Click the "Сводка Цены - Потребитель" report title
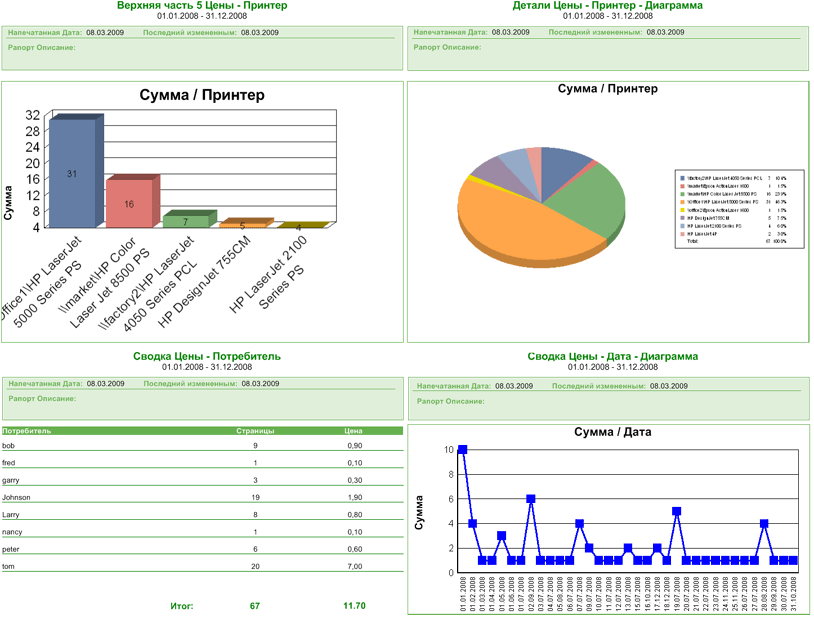814x620 pixels. 207,356
